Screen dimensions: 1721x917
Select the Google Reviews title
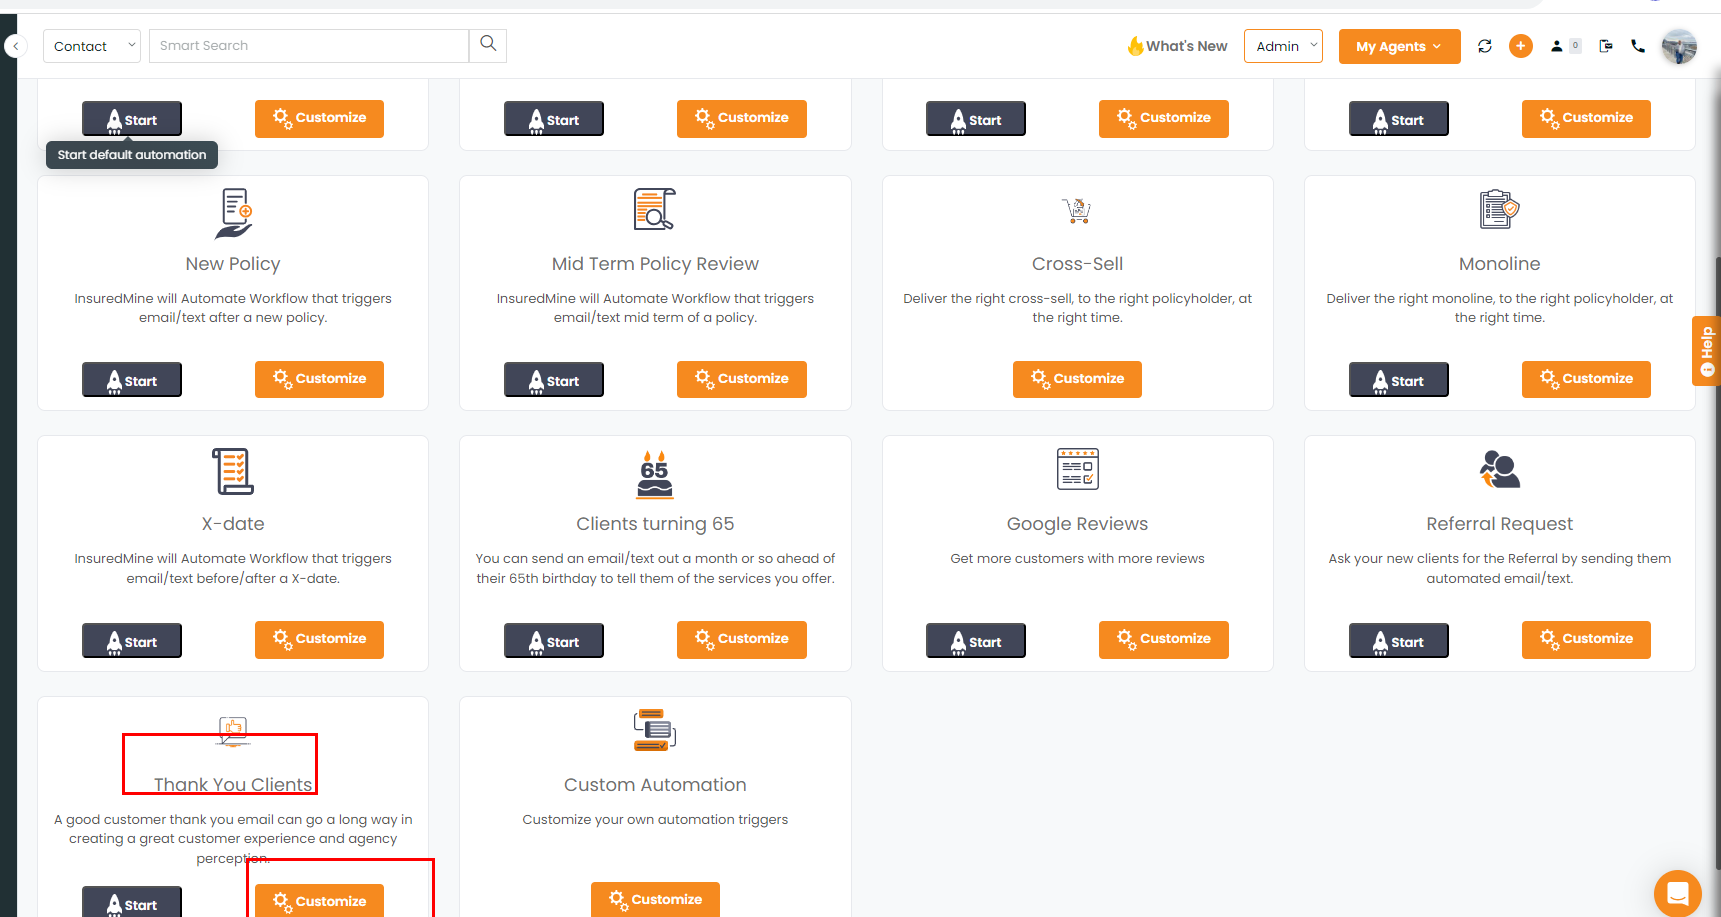pyautogui.click(x=1077, y=524)
